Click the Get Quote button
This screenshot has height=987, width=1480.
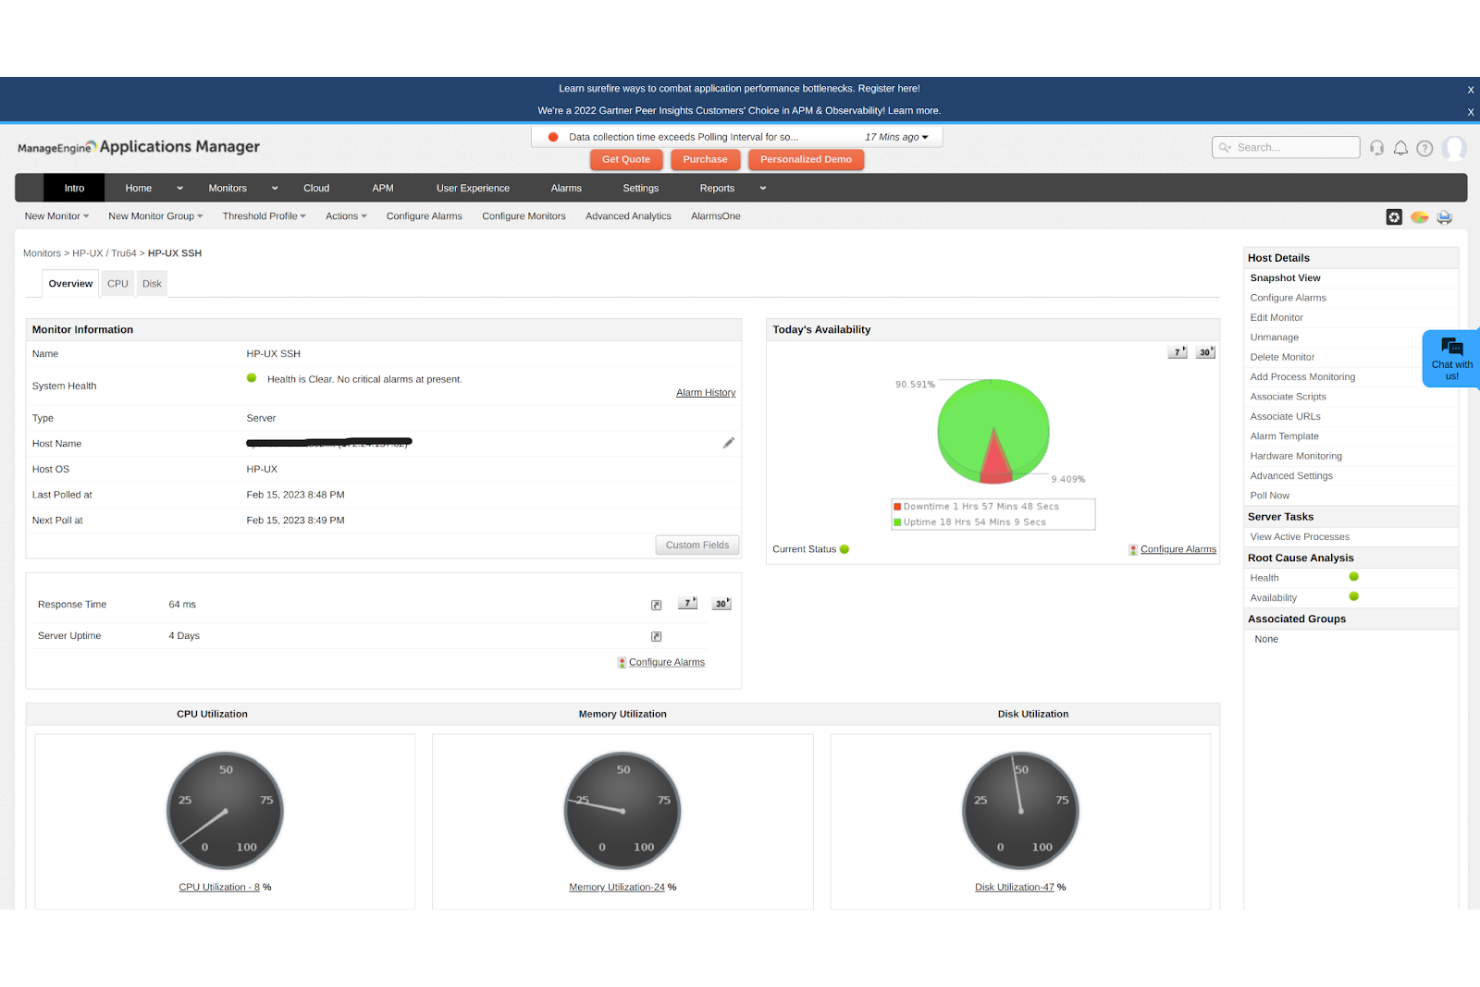(x=626, y=159)
